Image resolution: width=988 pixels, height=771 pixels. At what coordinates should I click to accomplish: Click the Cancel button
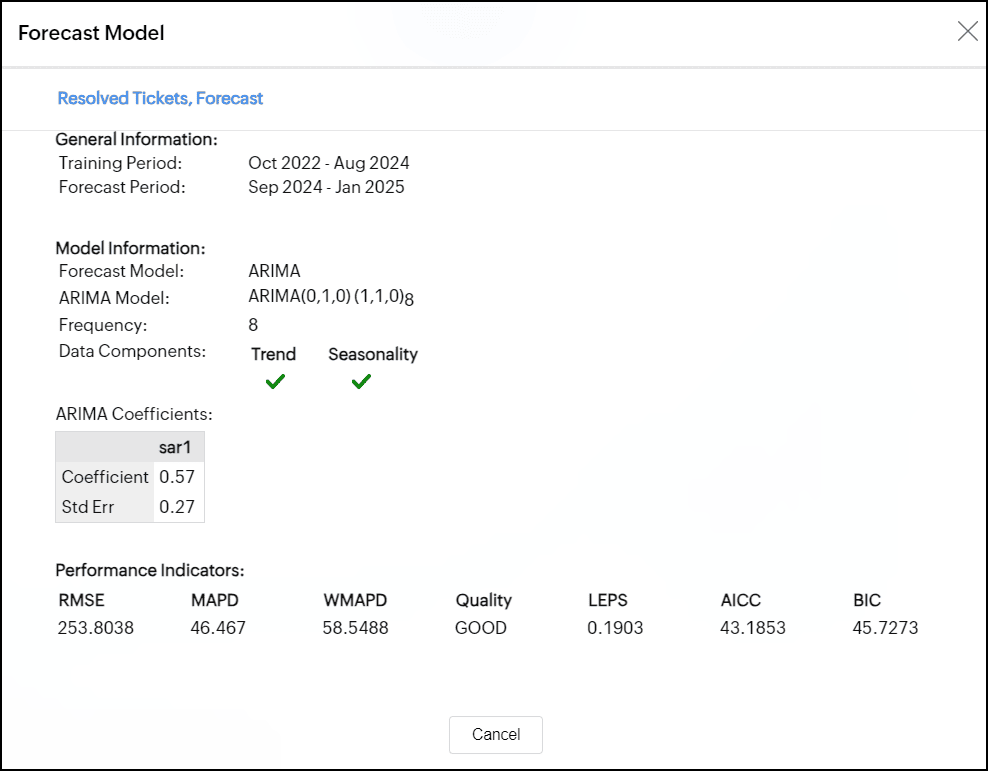click(x=496, y=734)
